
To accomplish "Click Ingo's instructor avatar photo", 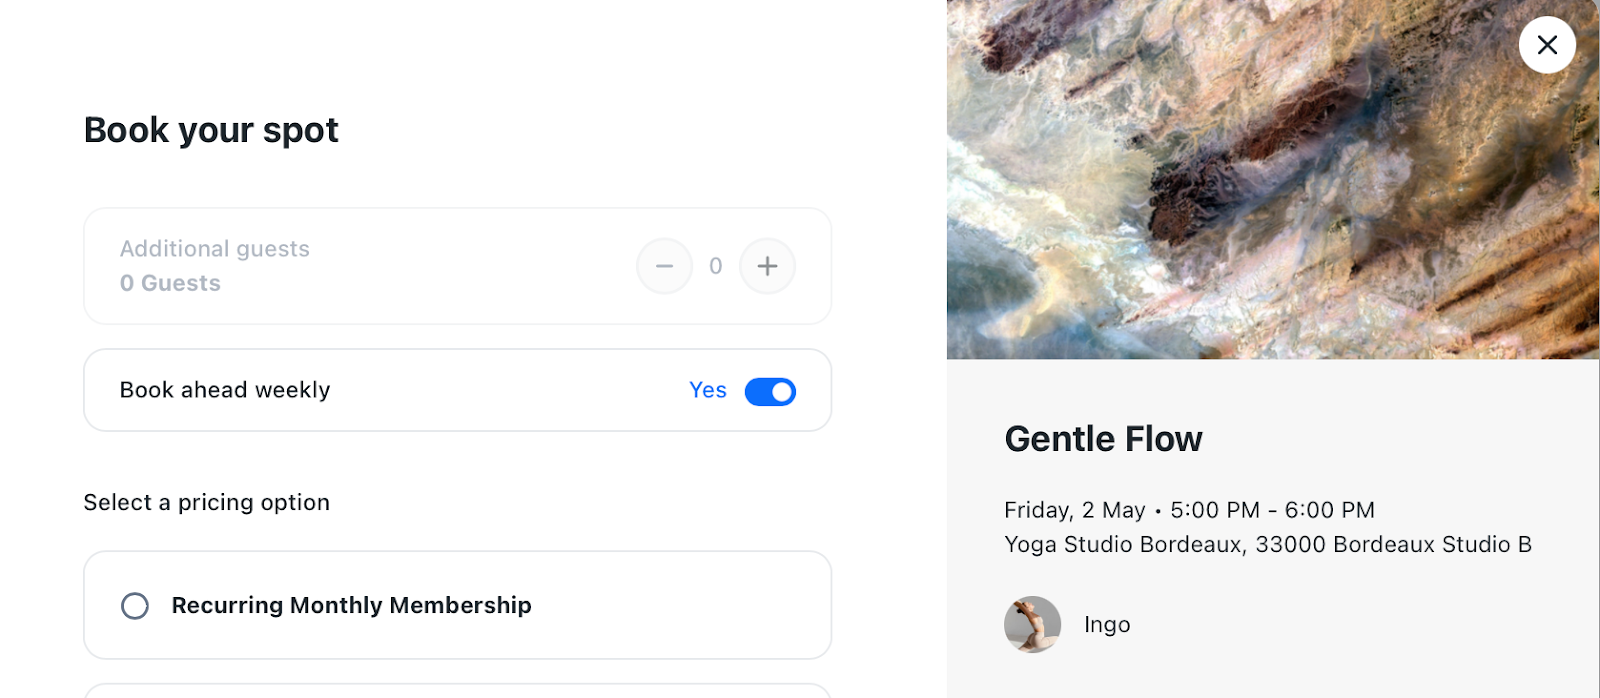I will click(1032, 624).
